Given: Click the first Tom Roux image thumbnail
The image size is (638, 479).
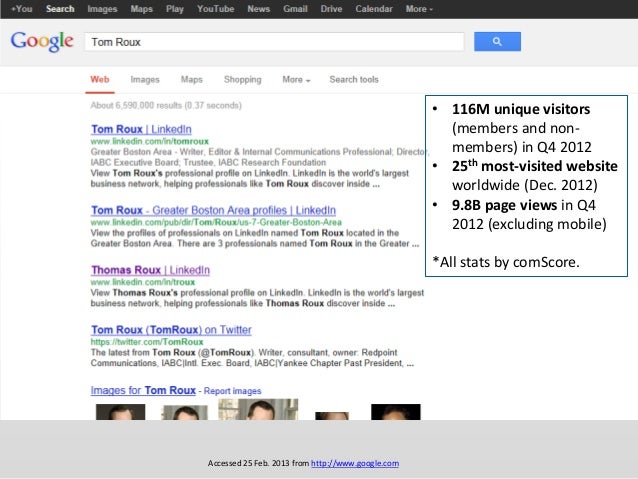Looking at the screenshot, I should tap(120, 412).
